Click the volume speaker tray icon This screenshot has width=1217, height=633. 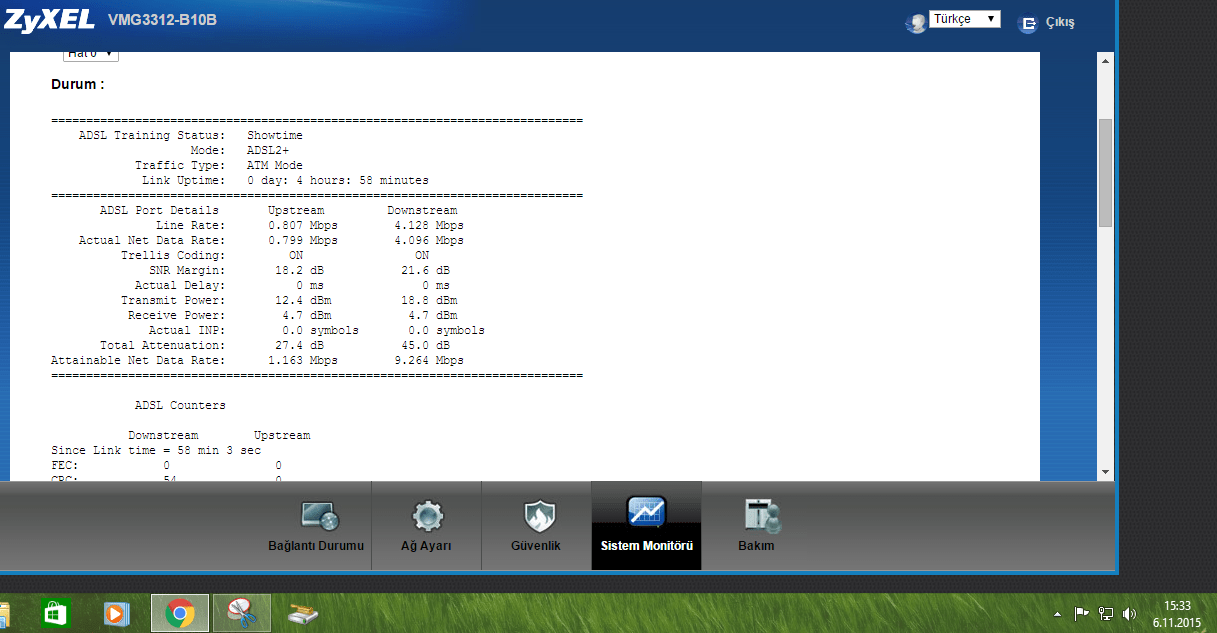tap(1131, 613)
